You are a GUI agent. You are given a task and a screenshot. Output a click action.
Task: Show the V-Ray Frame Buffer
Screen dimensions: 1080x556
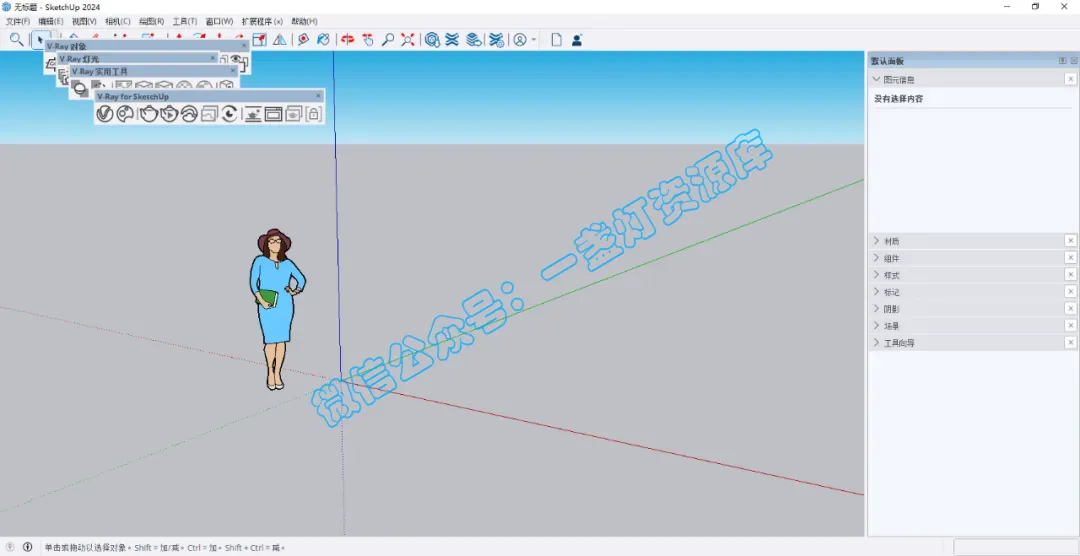253,114
